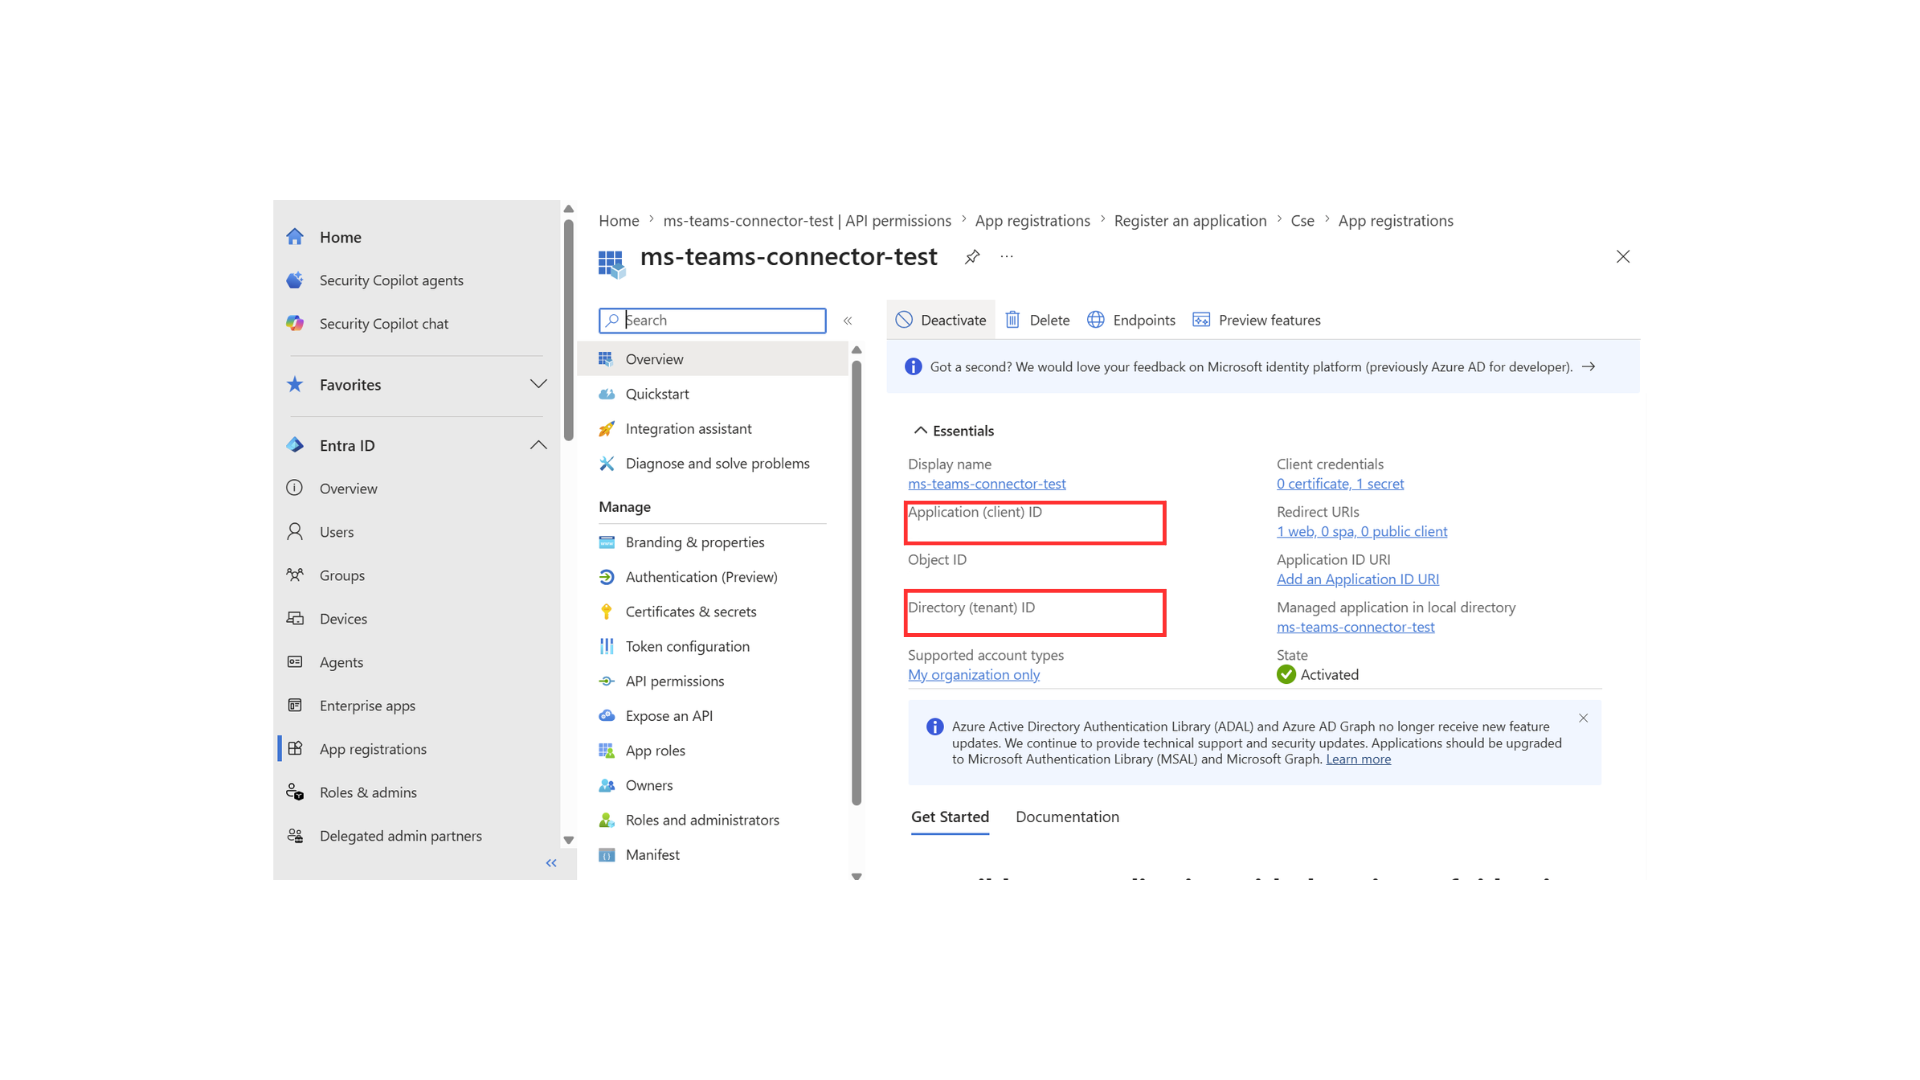Click the Users person icon
The width and height of the screenshot is (1920, 1080).
tap(295, 531)
